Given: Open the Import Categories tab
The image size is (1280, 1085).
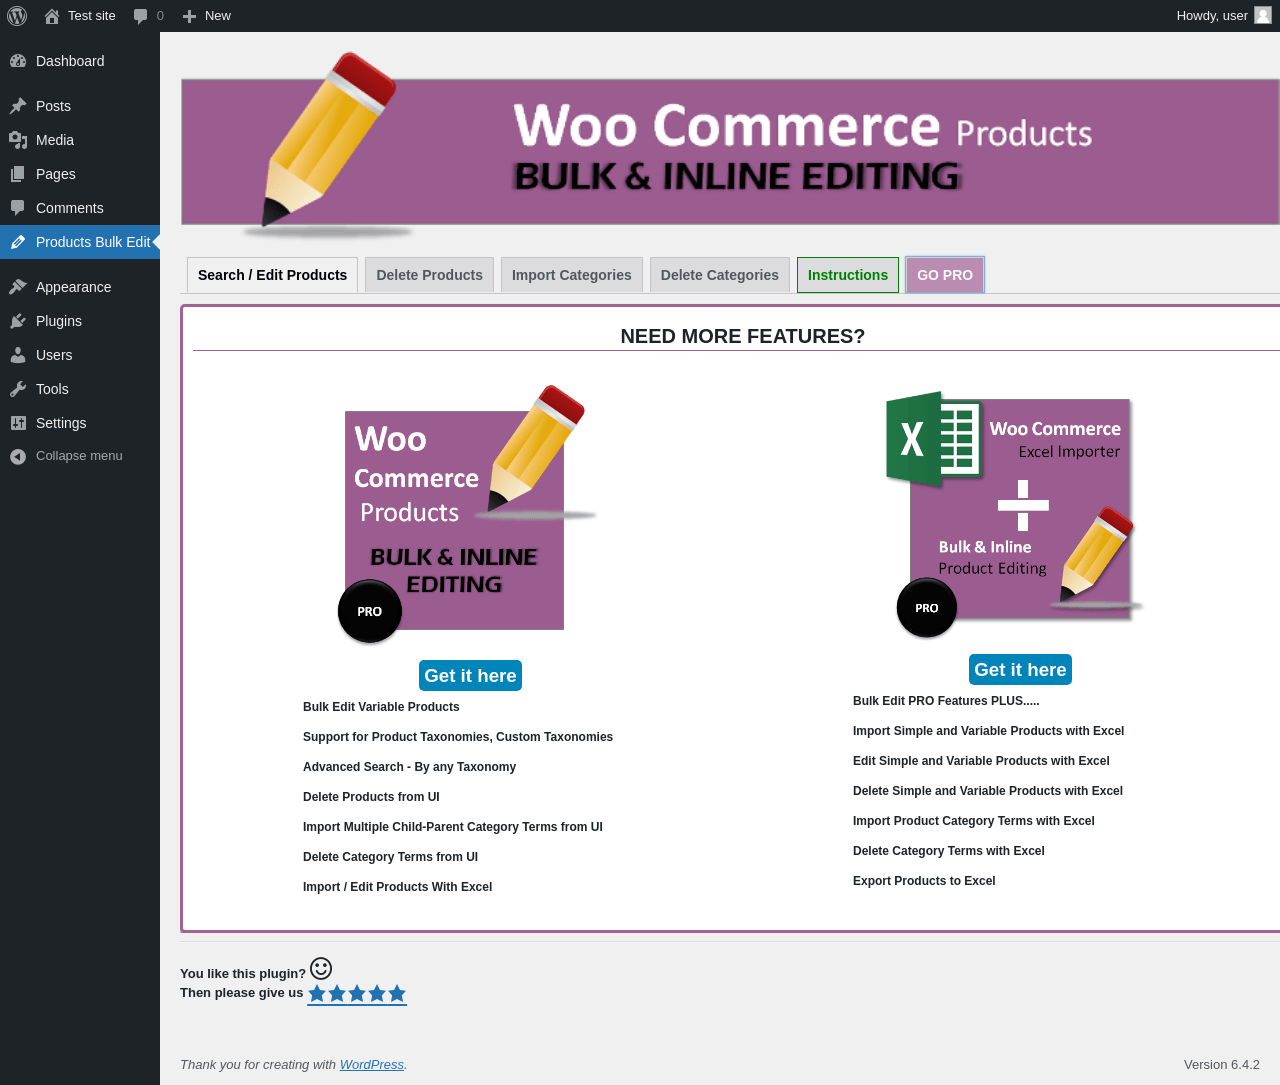Looking at the screenshot, I should [x=571, y=275].
